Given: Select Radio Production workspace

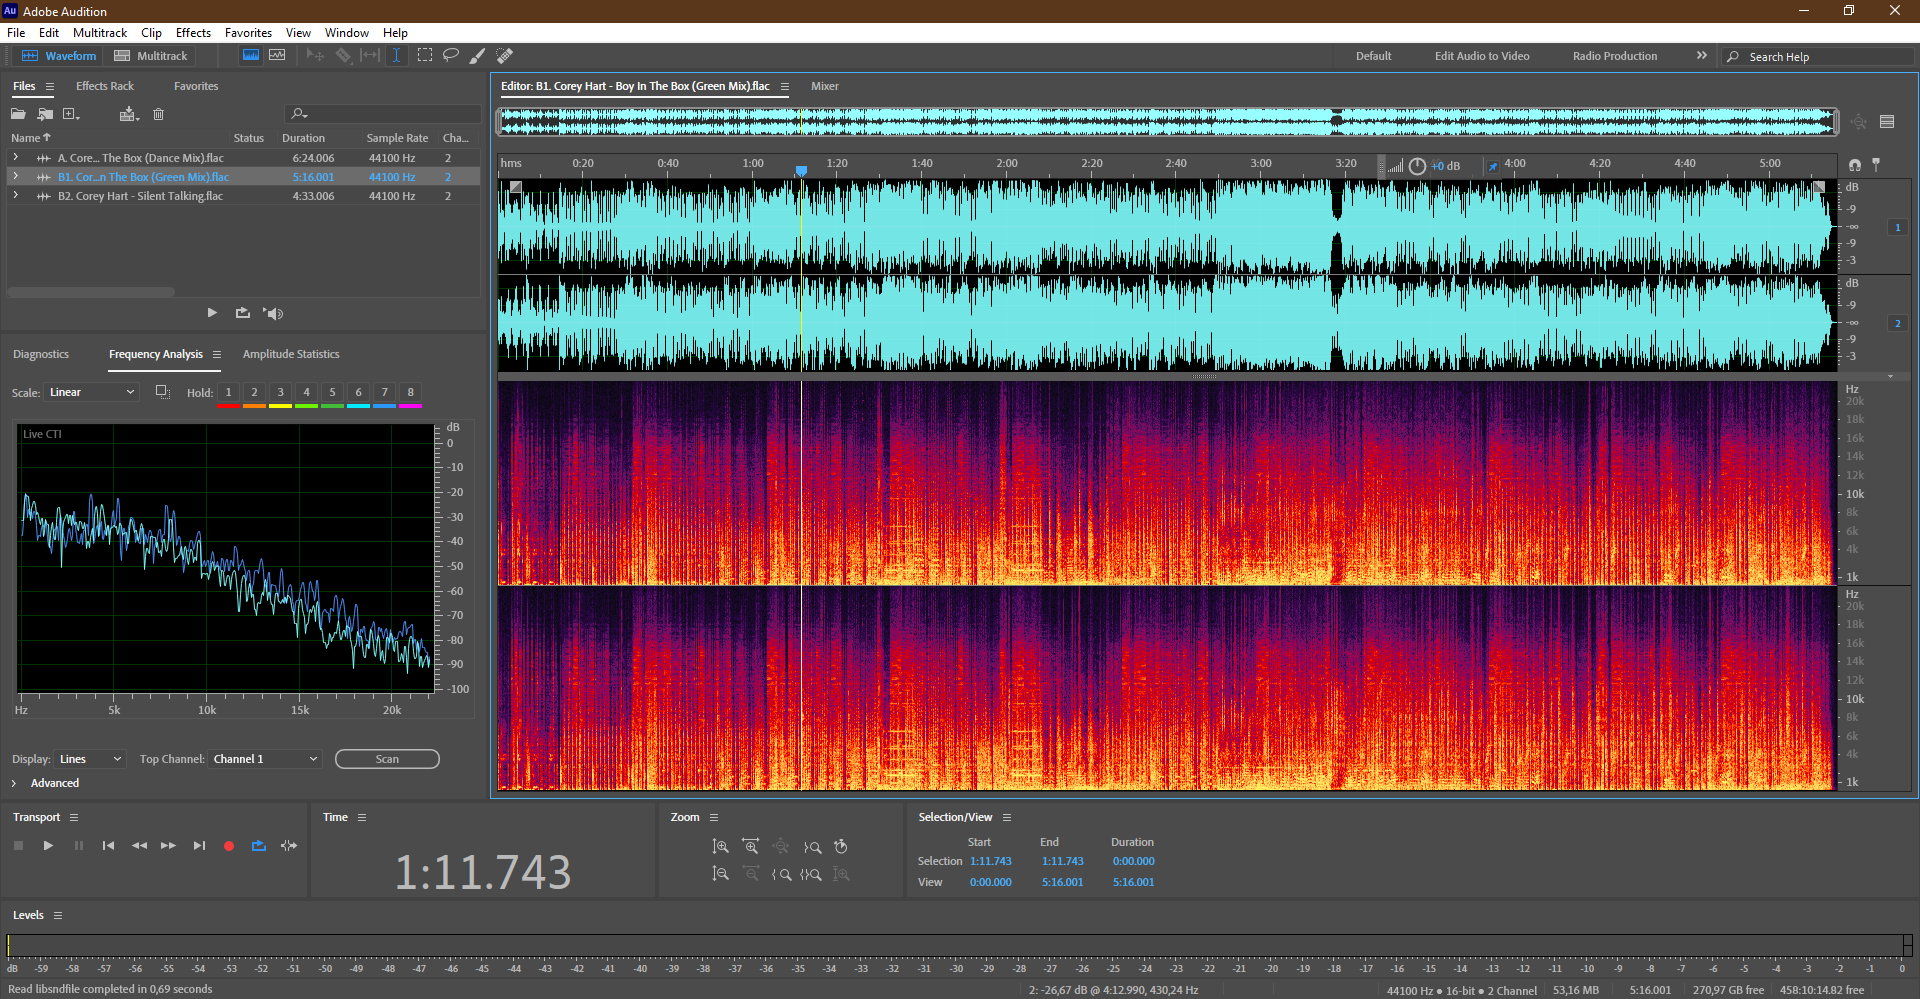Looking at the screenshot, I should 1615,56.
